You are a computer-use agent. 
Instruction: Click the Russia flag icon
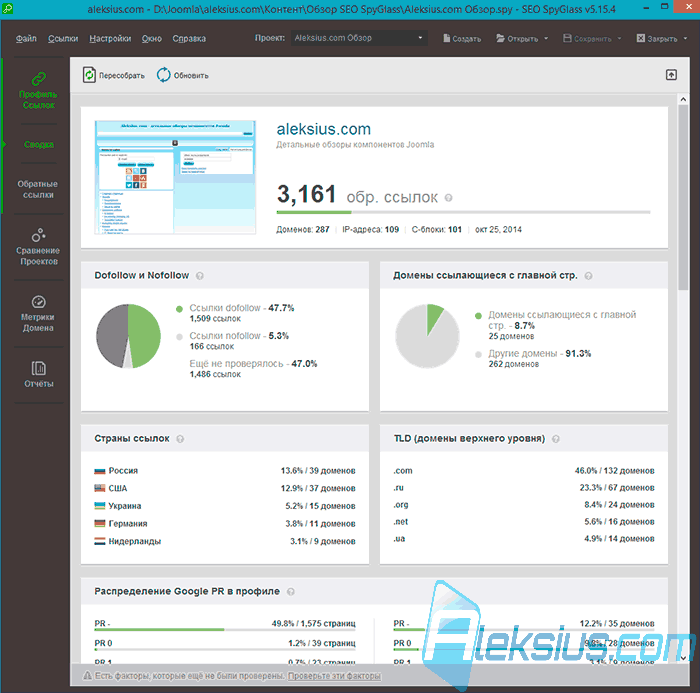coord(100,471)
